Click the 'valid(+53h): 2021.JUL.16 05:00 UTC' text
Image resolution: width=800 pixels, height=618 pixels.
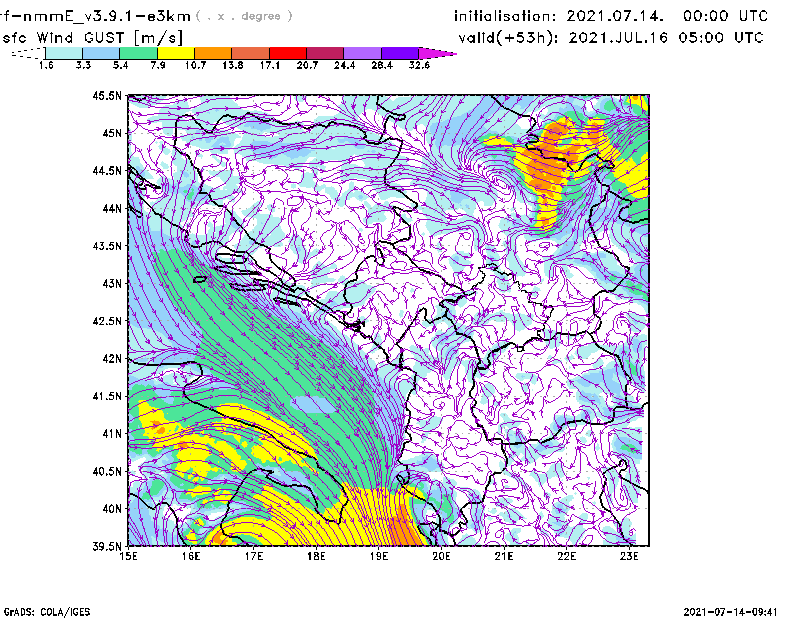pos(611,38)
